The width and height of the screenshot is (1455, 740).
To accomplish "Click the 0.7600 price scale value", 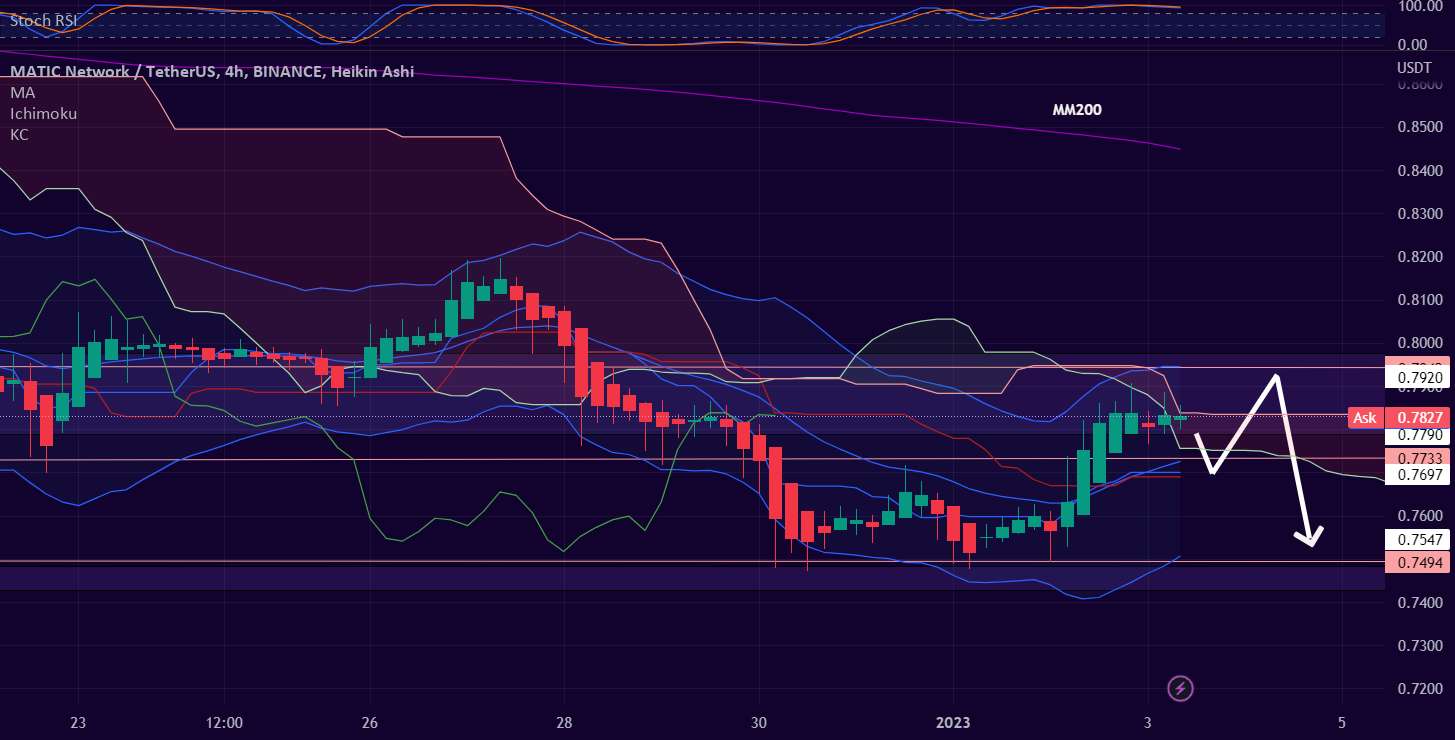I will coord(1418,516).
